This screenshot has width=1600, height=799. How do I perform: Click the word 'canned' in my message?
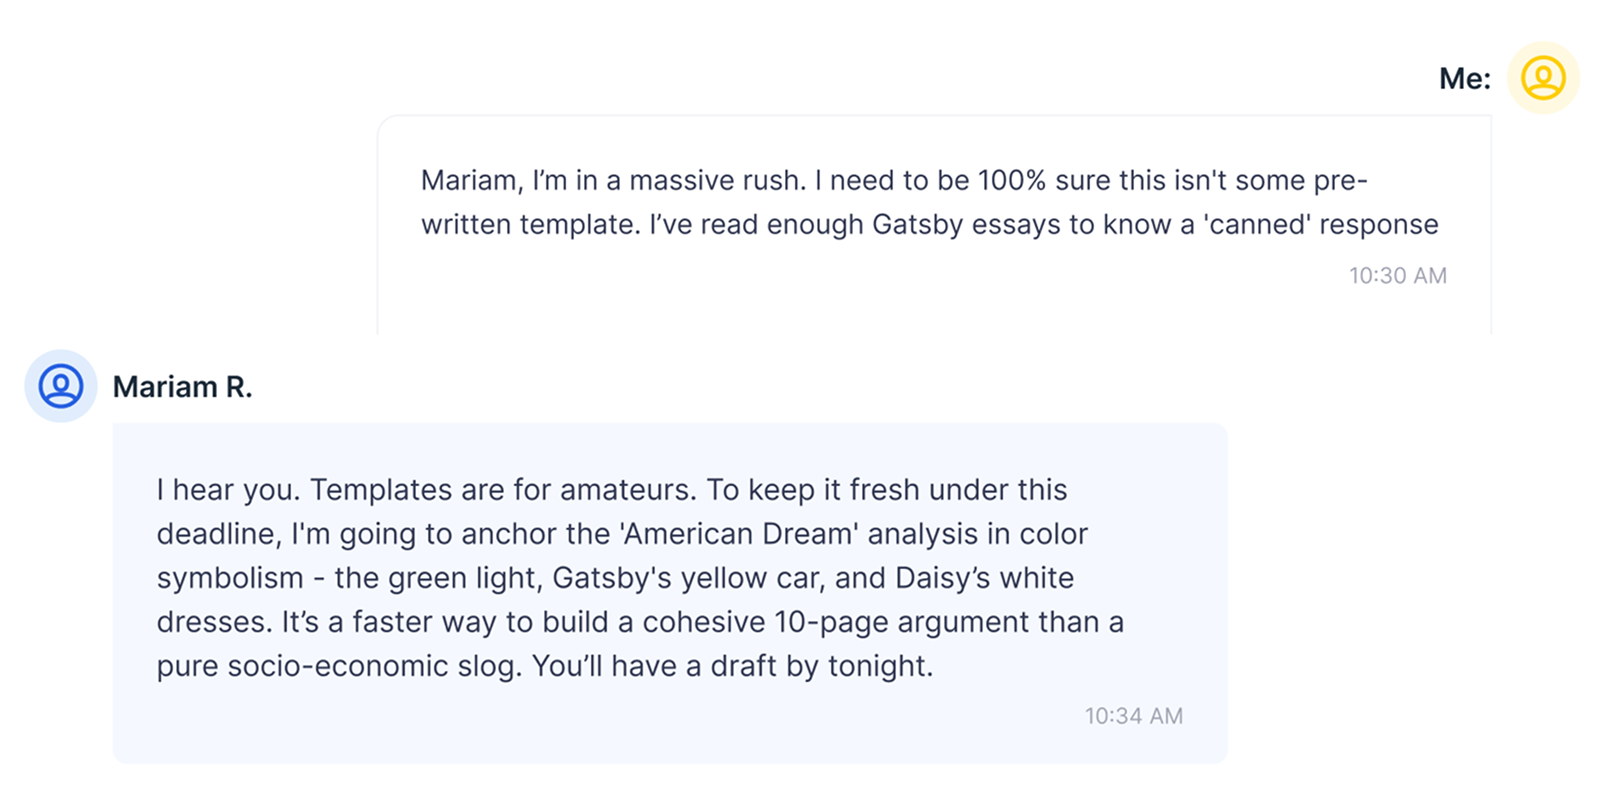point(1256,225)
